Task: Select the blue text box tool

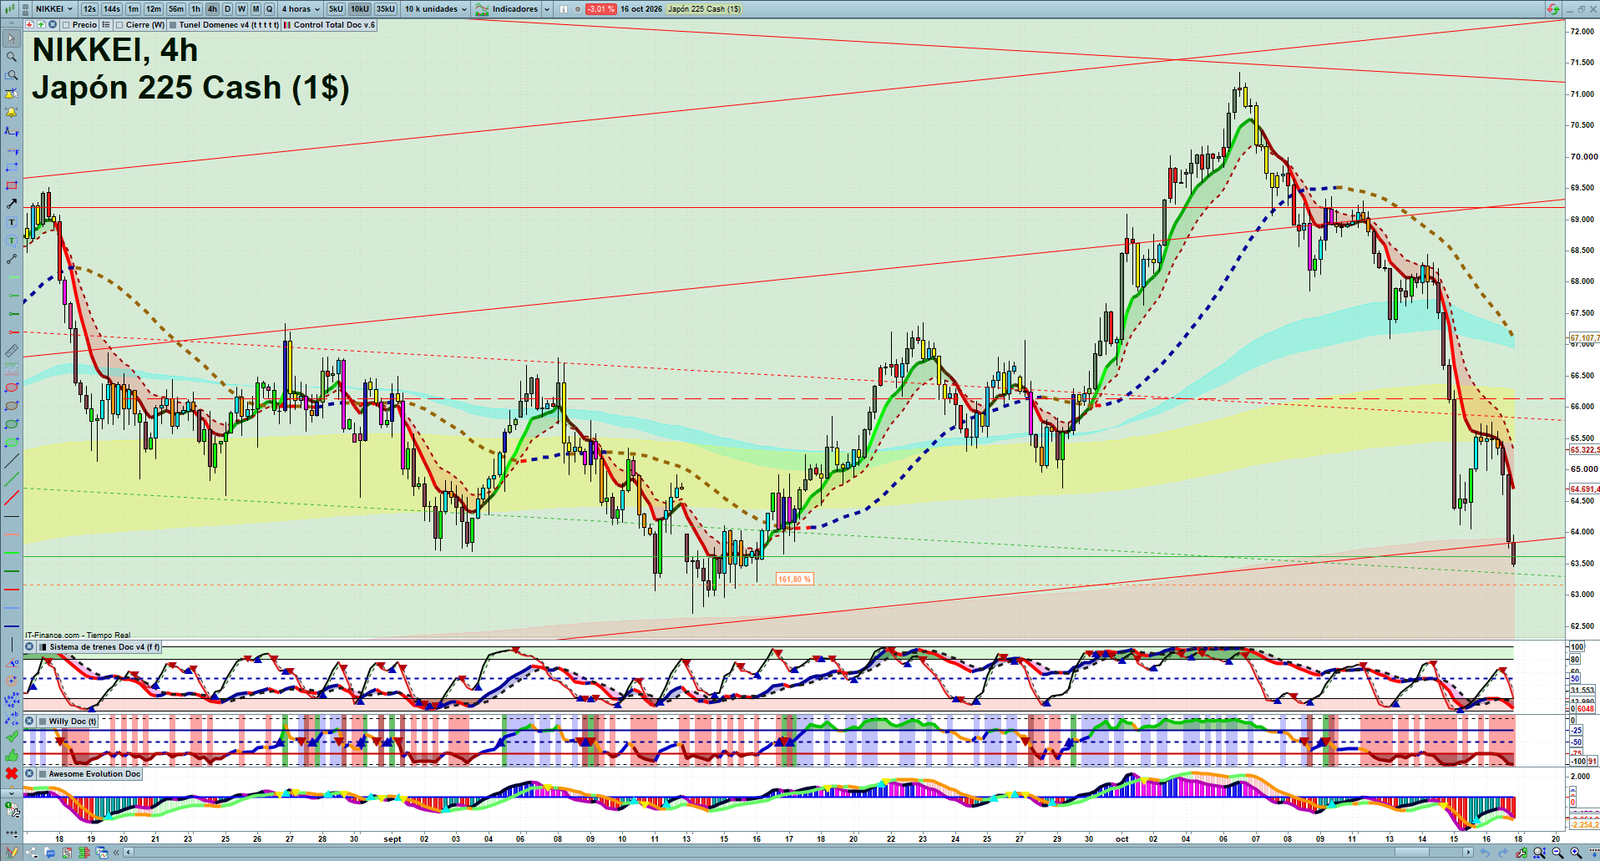Action: click(x=11, y=222)
